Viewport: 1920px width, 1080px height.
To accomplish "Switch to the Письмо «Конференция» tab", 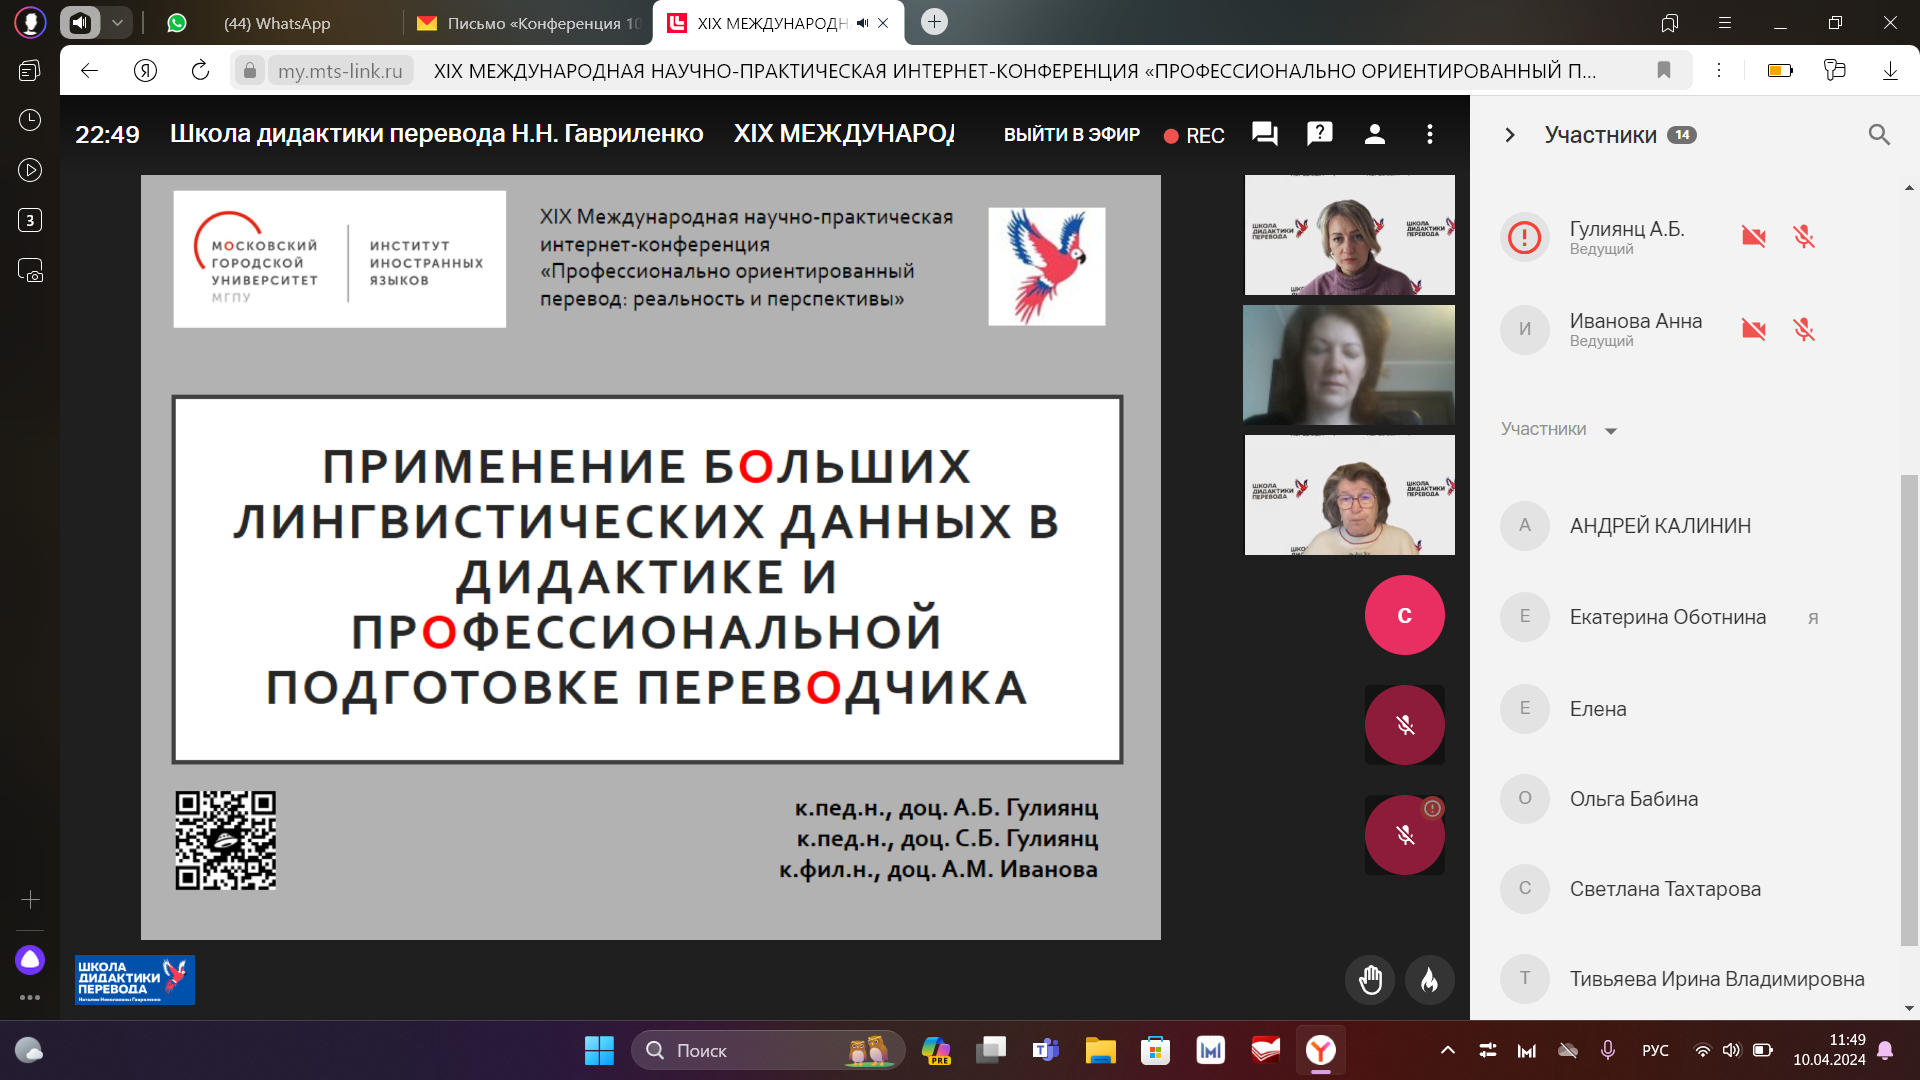I will (530, 23).
